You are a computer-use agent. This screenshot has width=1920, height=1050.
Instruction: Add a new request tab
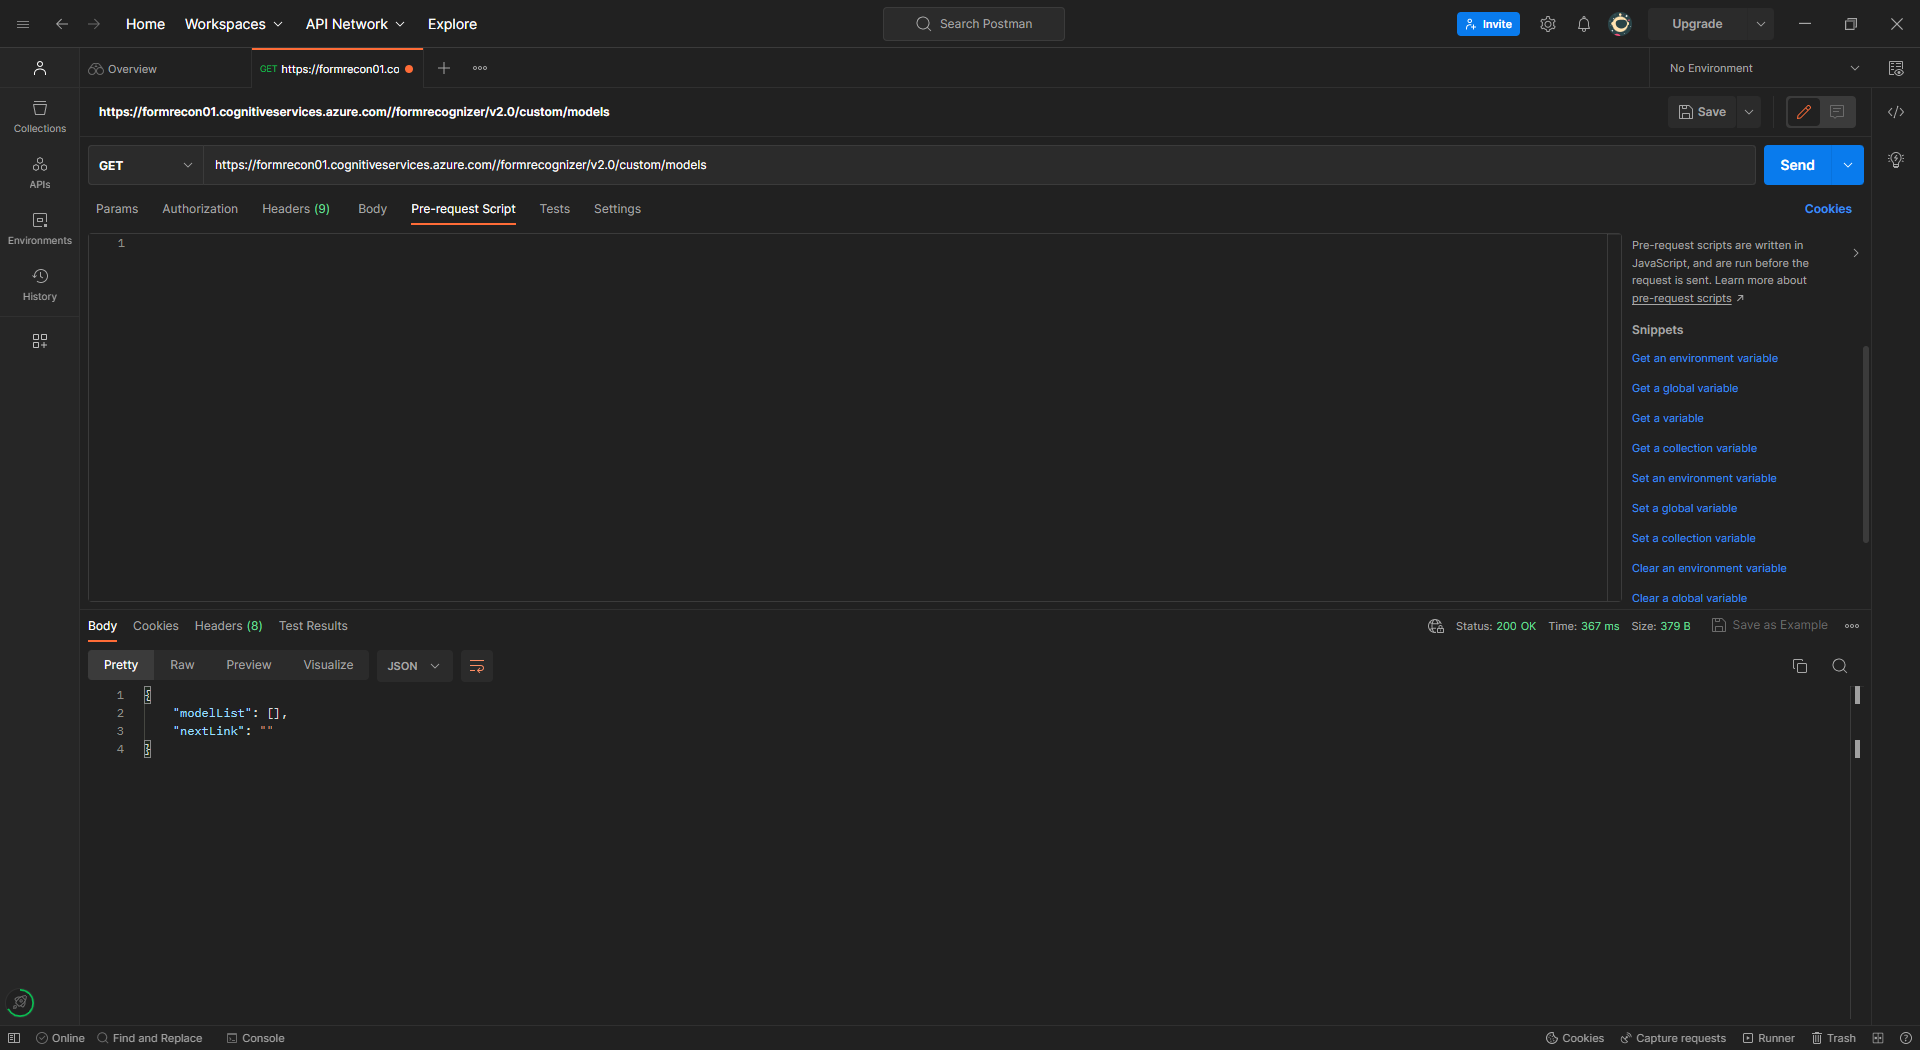(x=444, y=68)
